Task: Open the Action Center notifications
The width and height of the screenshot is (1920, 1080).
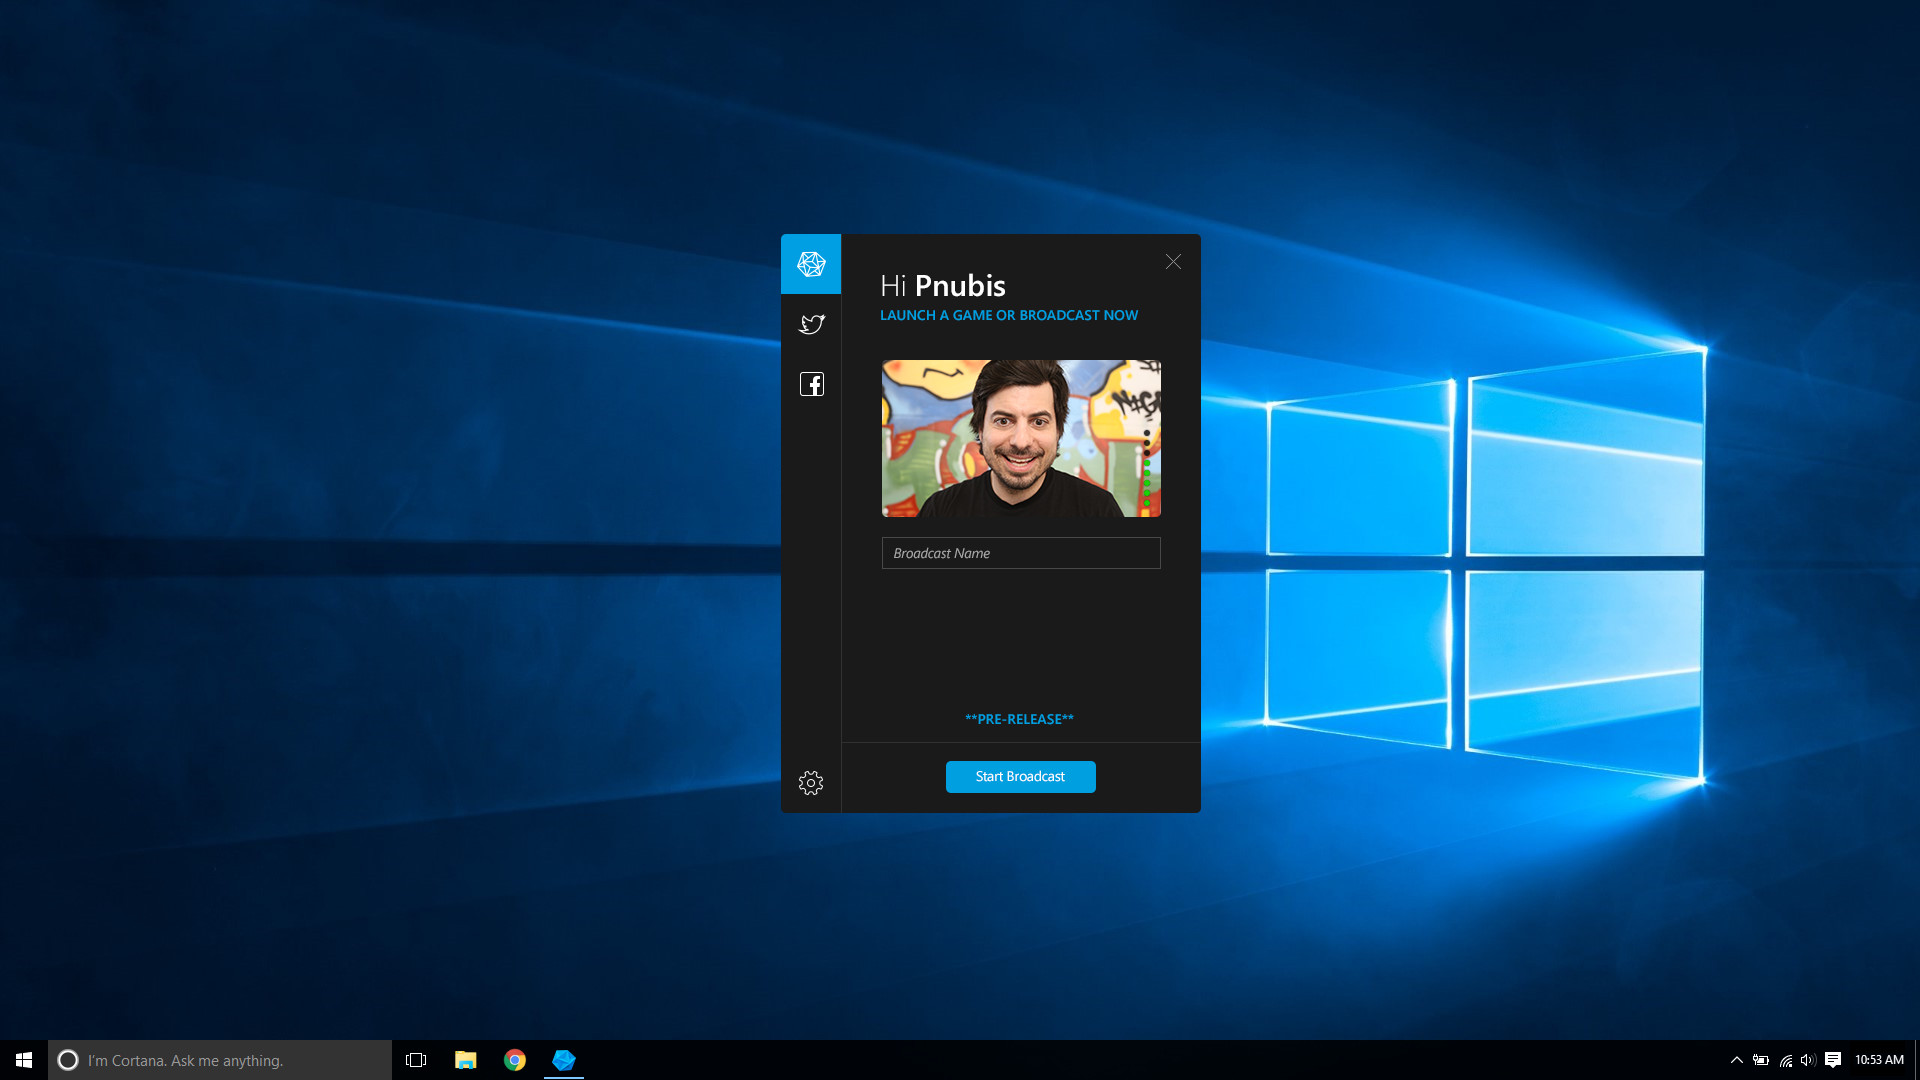Action: [1833, 1060]
